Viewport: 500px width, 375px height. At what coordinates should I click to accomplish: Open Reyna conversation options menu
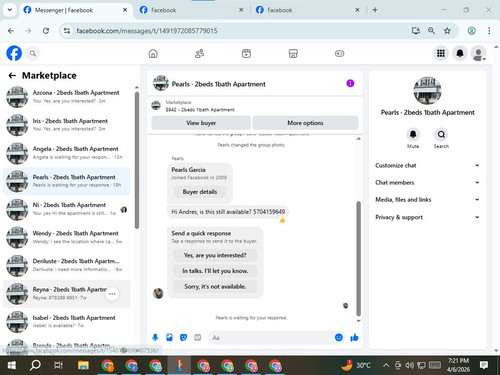[x=112, y=294]
